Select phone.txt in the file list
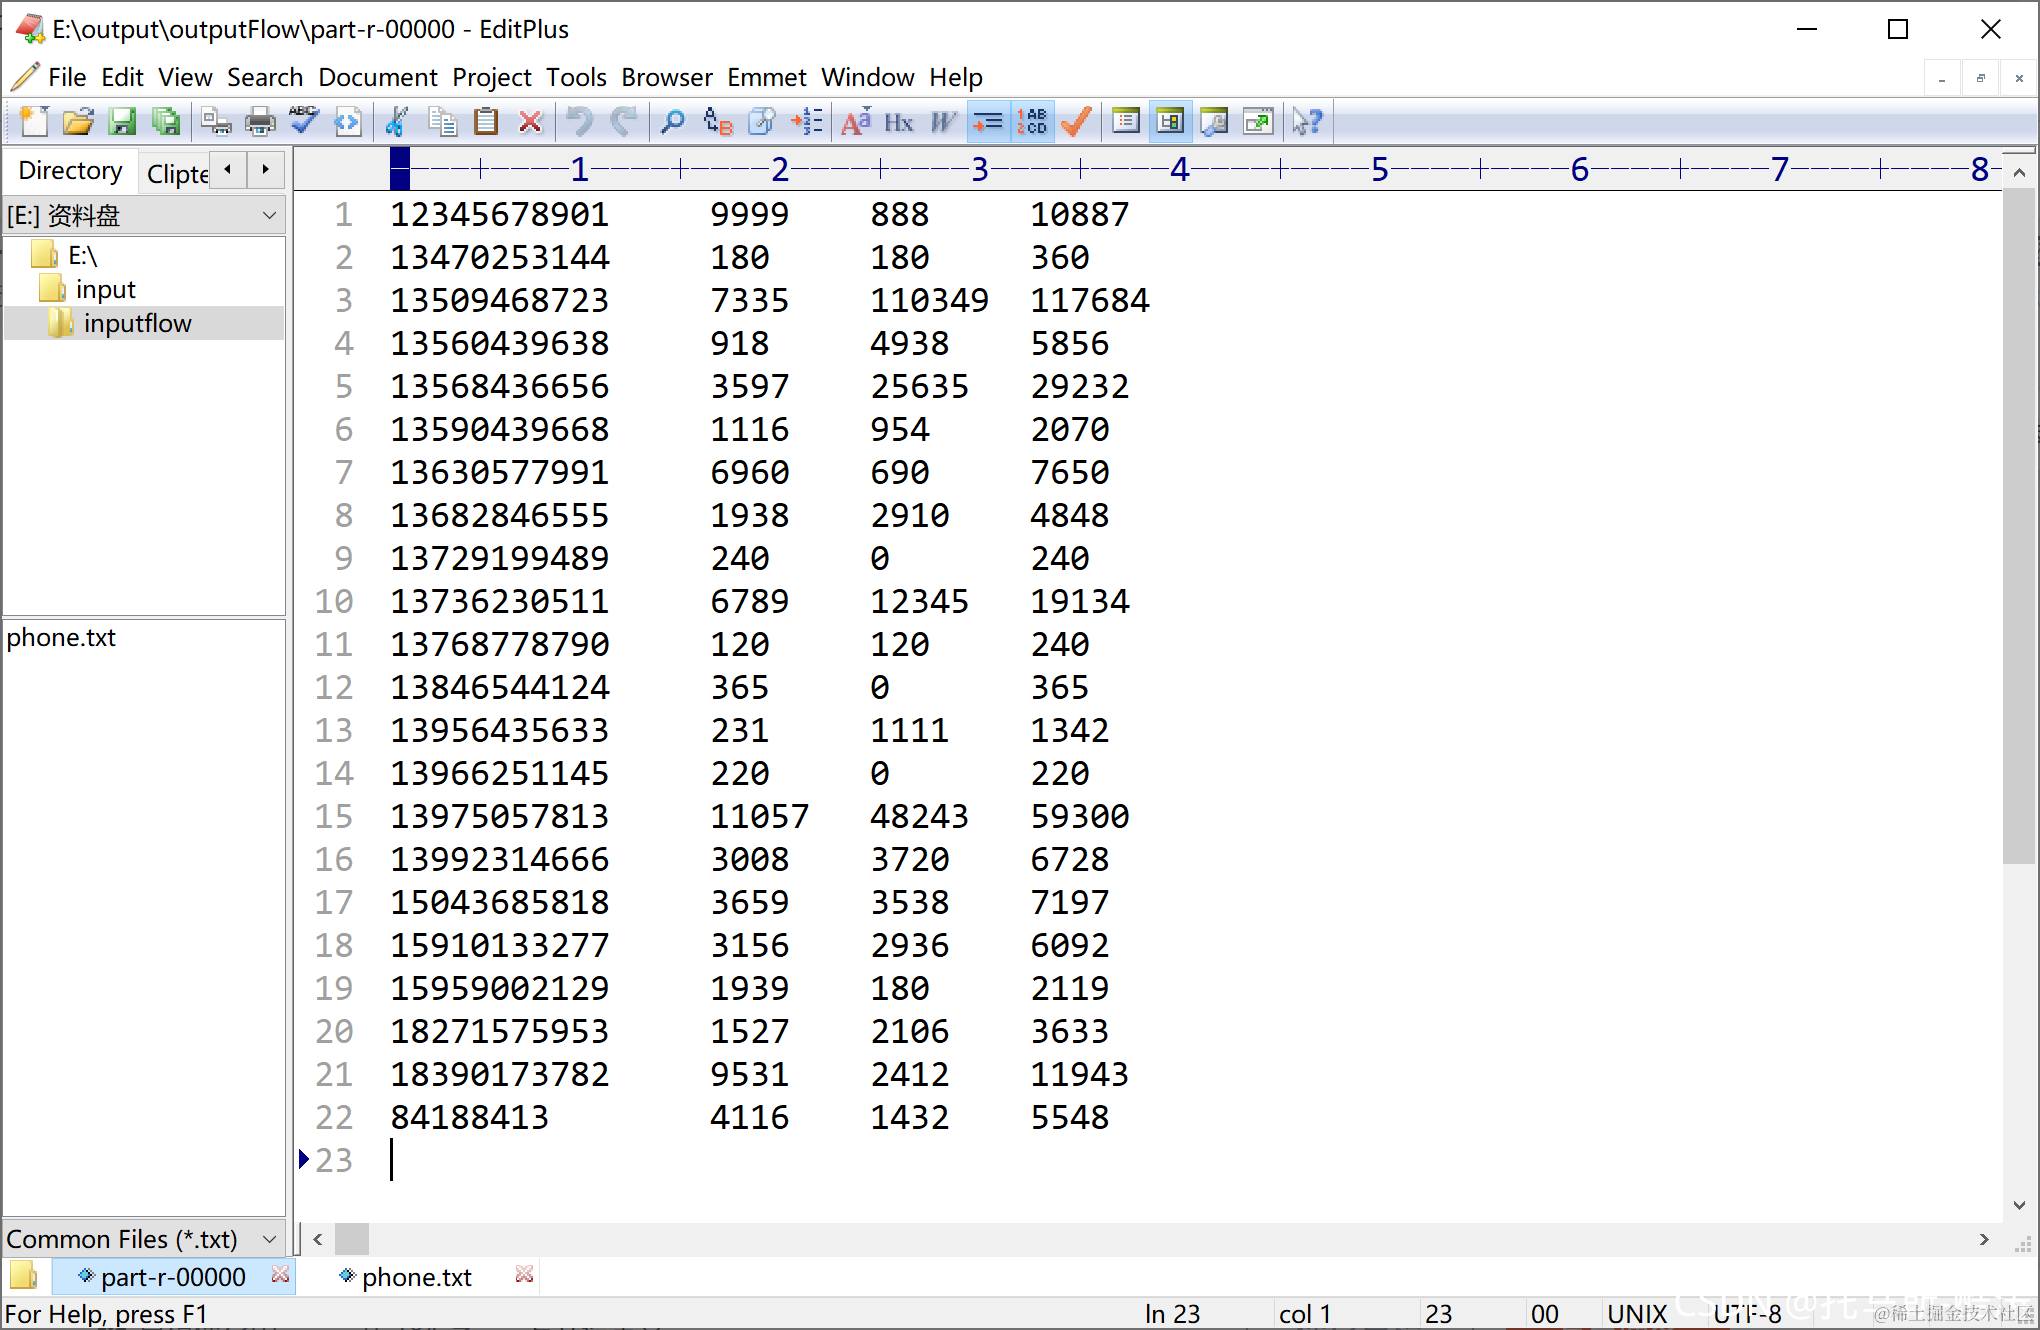2040x1330 pixels. [61, 637]
